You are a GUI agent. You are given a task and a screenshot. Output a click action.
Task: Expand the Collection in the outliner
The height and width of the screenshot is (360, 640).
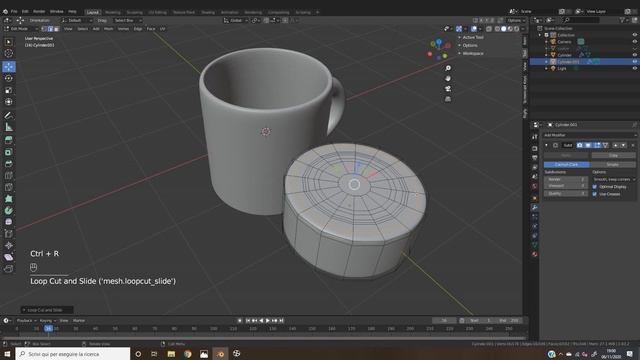tap(540, 35)
